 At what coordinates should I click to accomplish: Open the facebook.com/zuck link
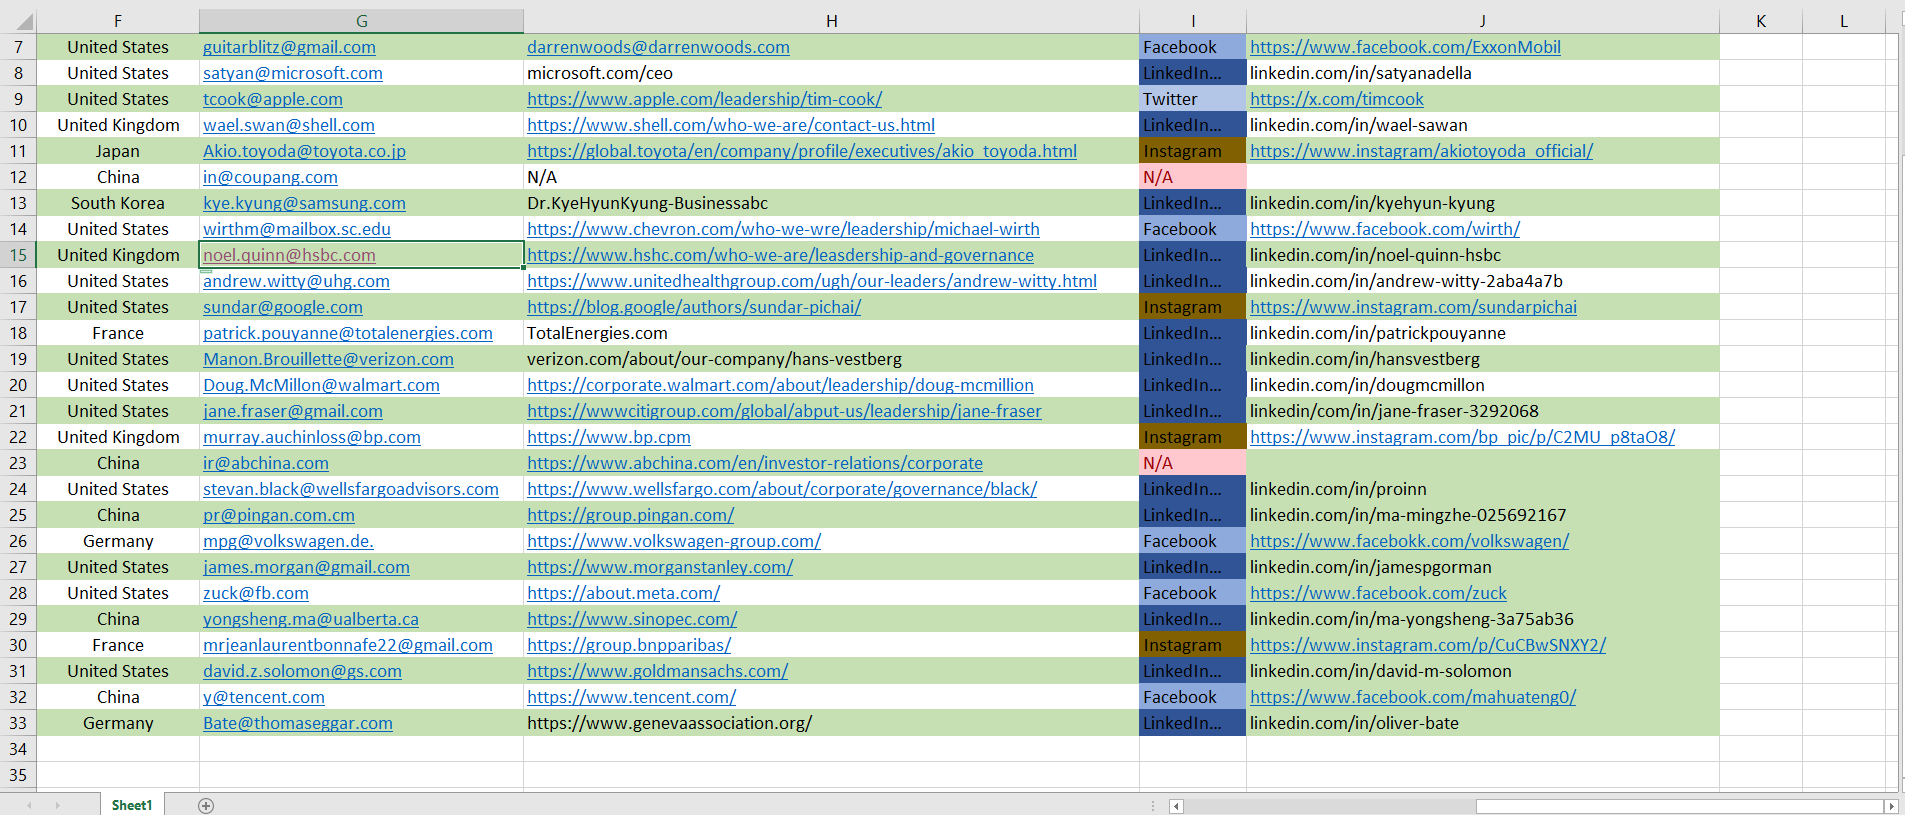[x=1378, y=593]
